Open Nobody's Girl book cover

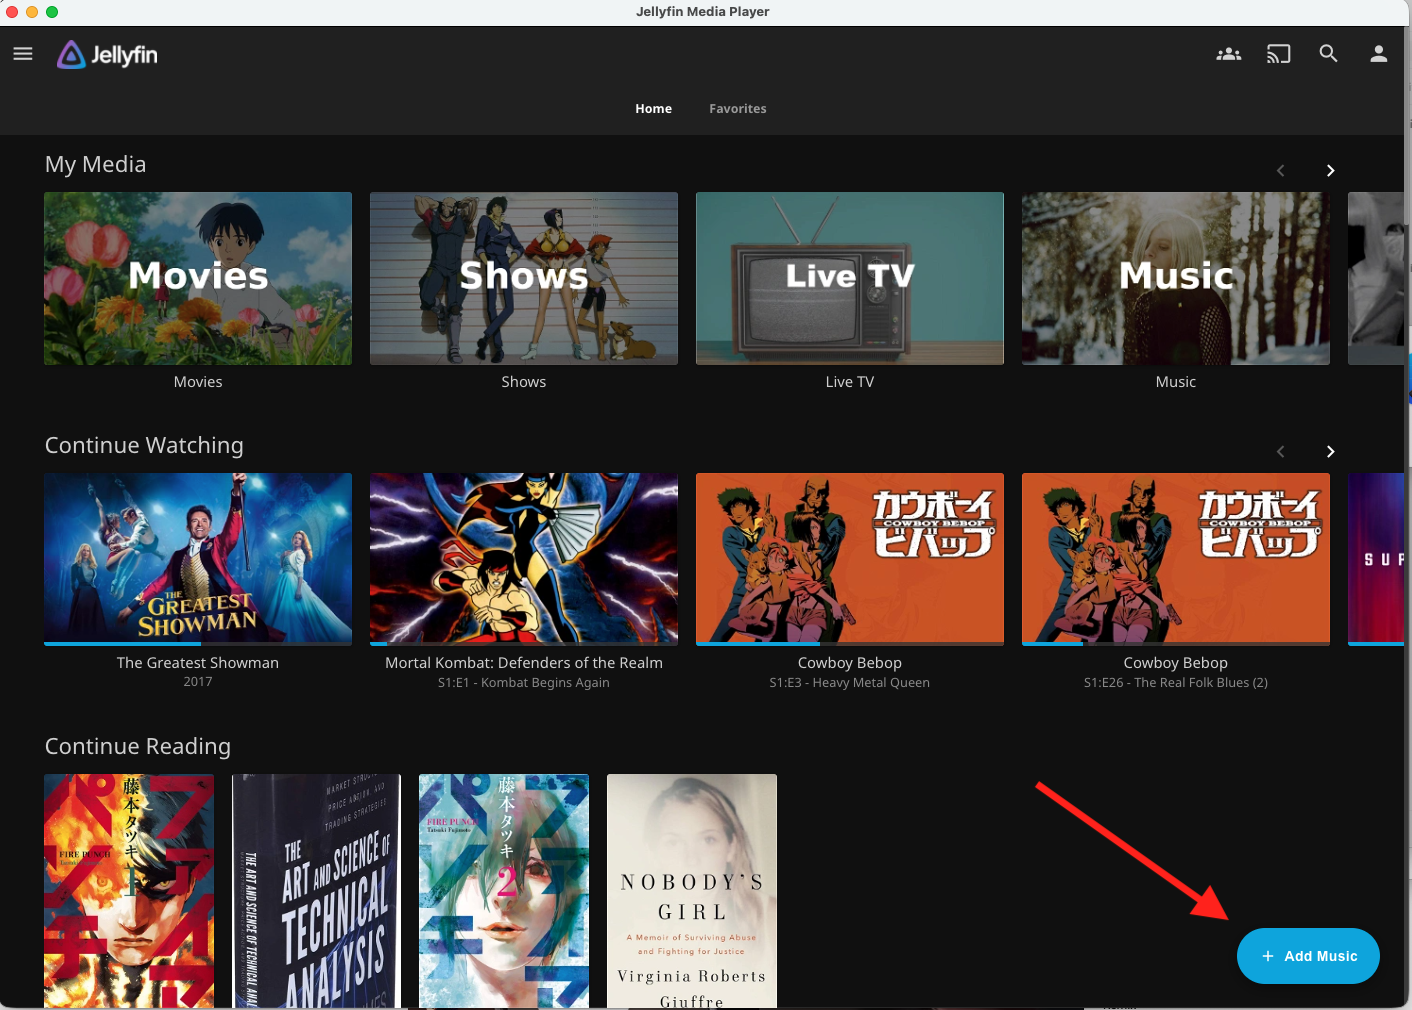click(692, 891)
